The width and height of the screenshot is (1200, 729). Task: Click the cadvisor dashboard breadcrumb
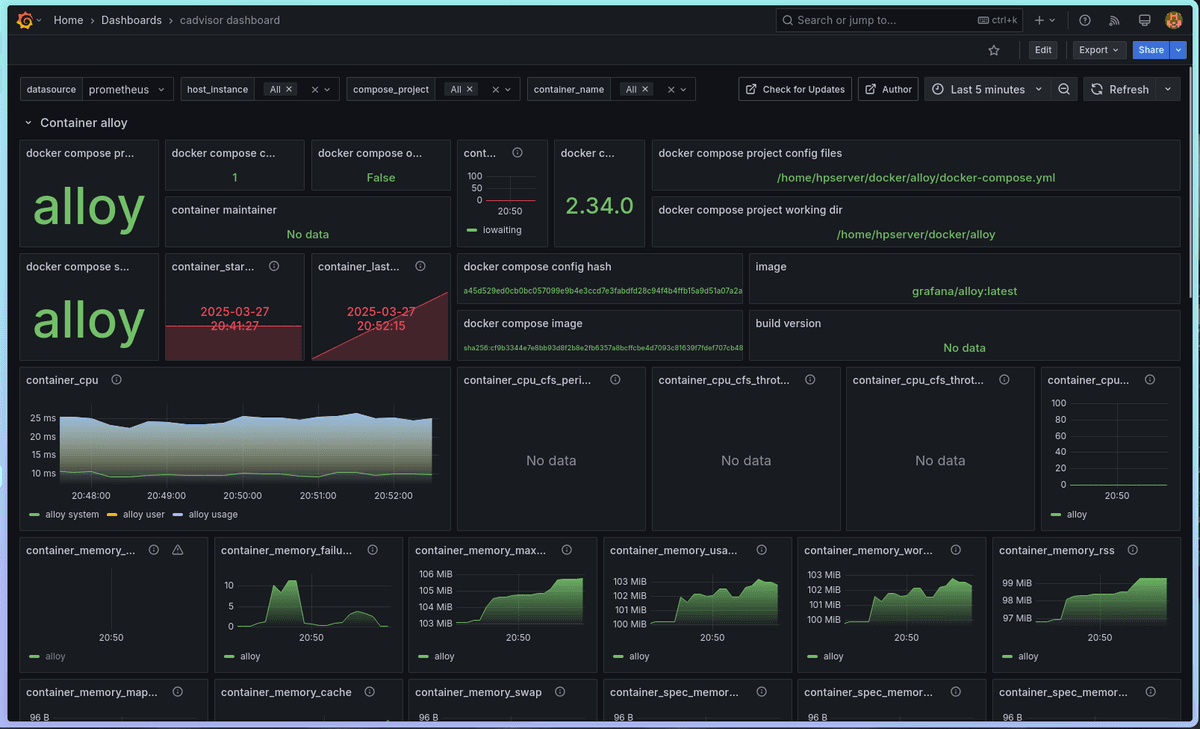pyautogui.click(x=230, y=20)
